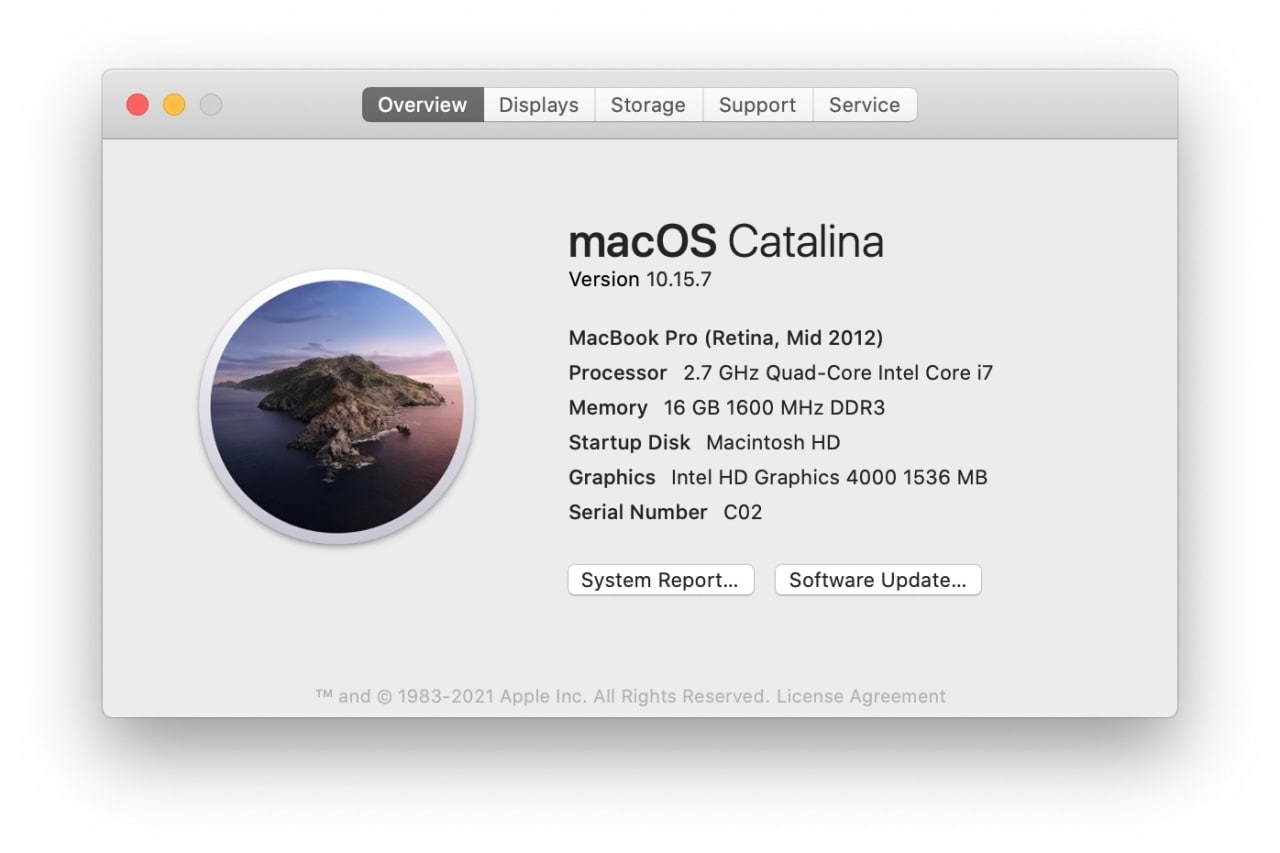Click the Startup Disk Macintosh HD line
The image size is (1280, 853).
(704, 442)
